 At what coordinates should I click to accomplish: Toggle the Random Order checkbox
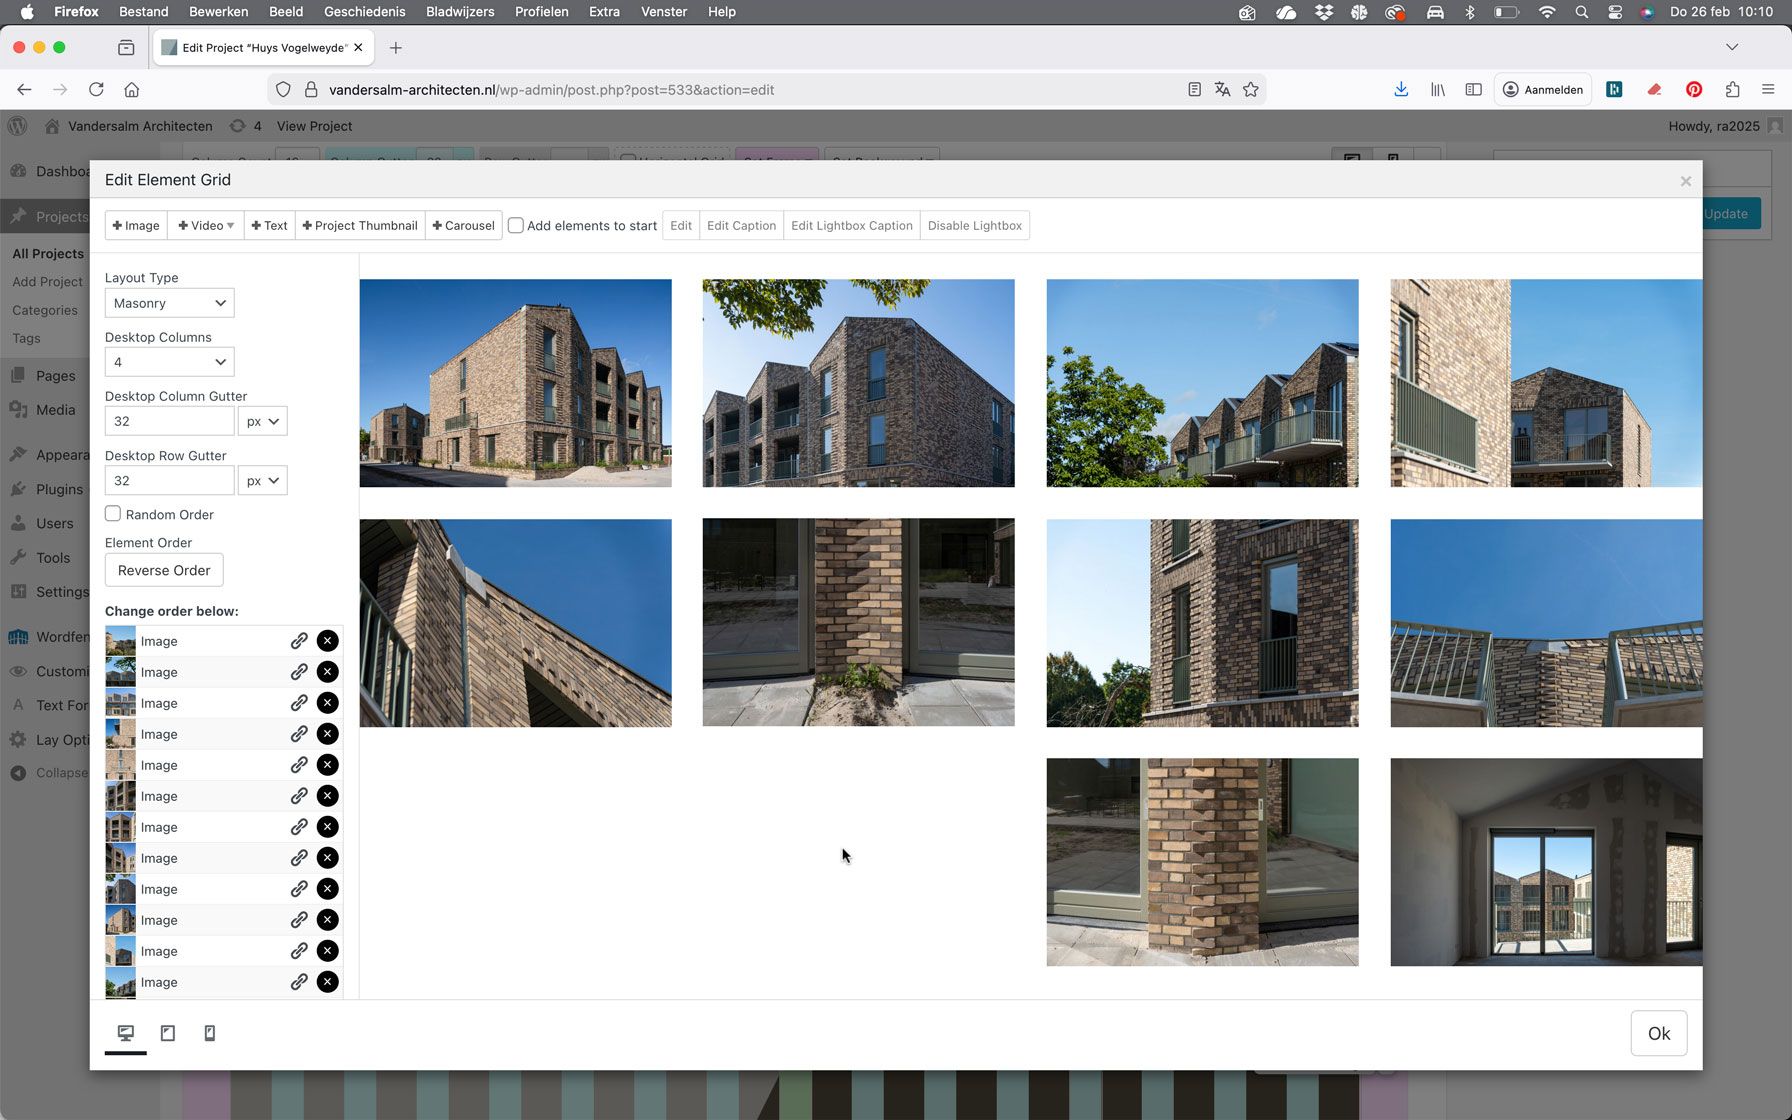coord(113,514)
